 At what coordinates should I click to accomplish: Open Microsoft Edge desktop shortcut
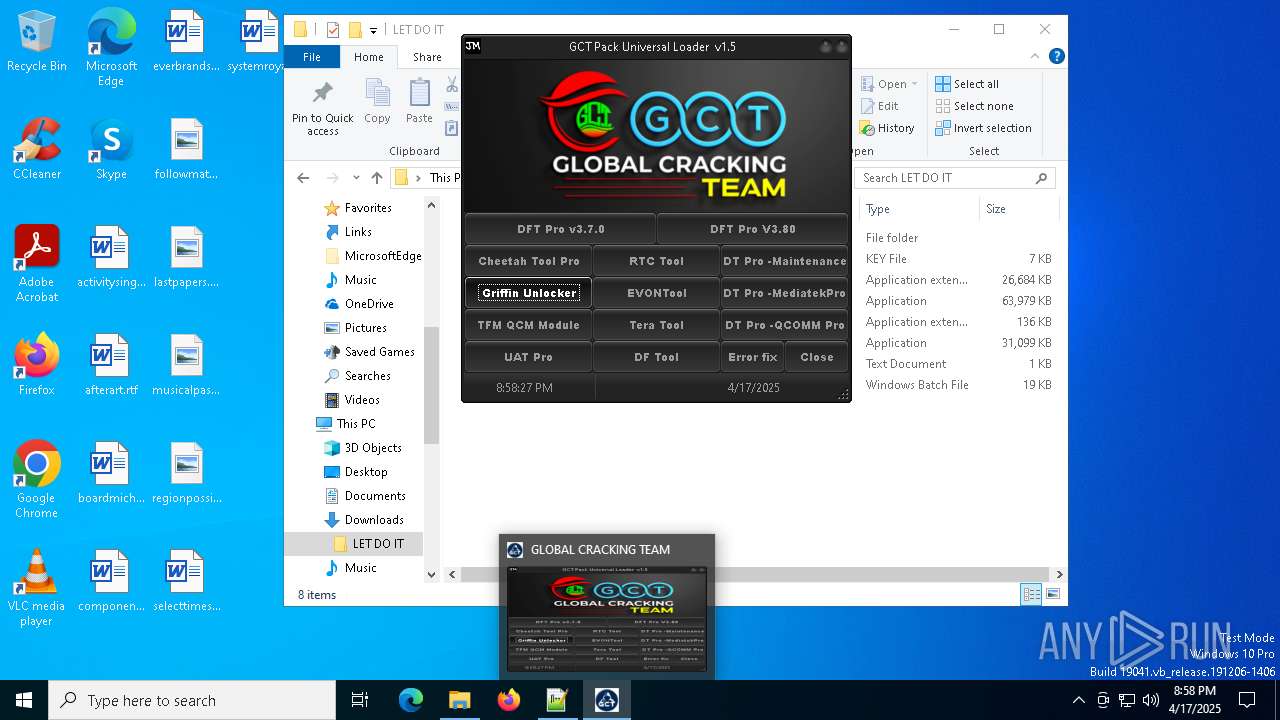click(x=111, y=49)
